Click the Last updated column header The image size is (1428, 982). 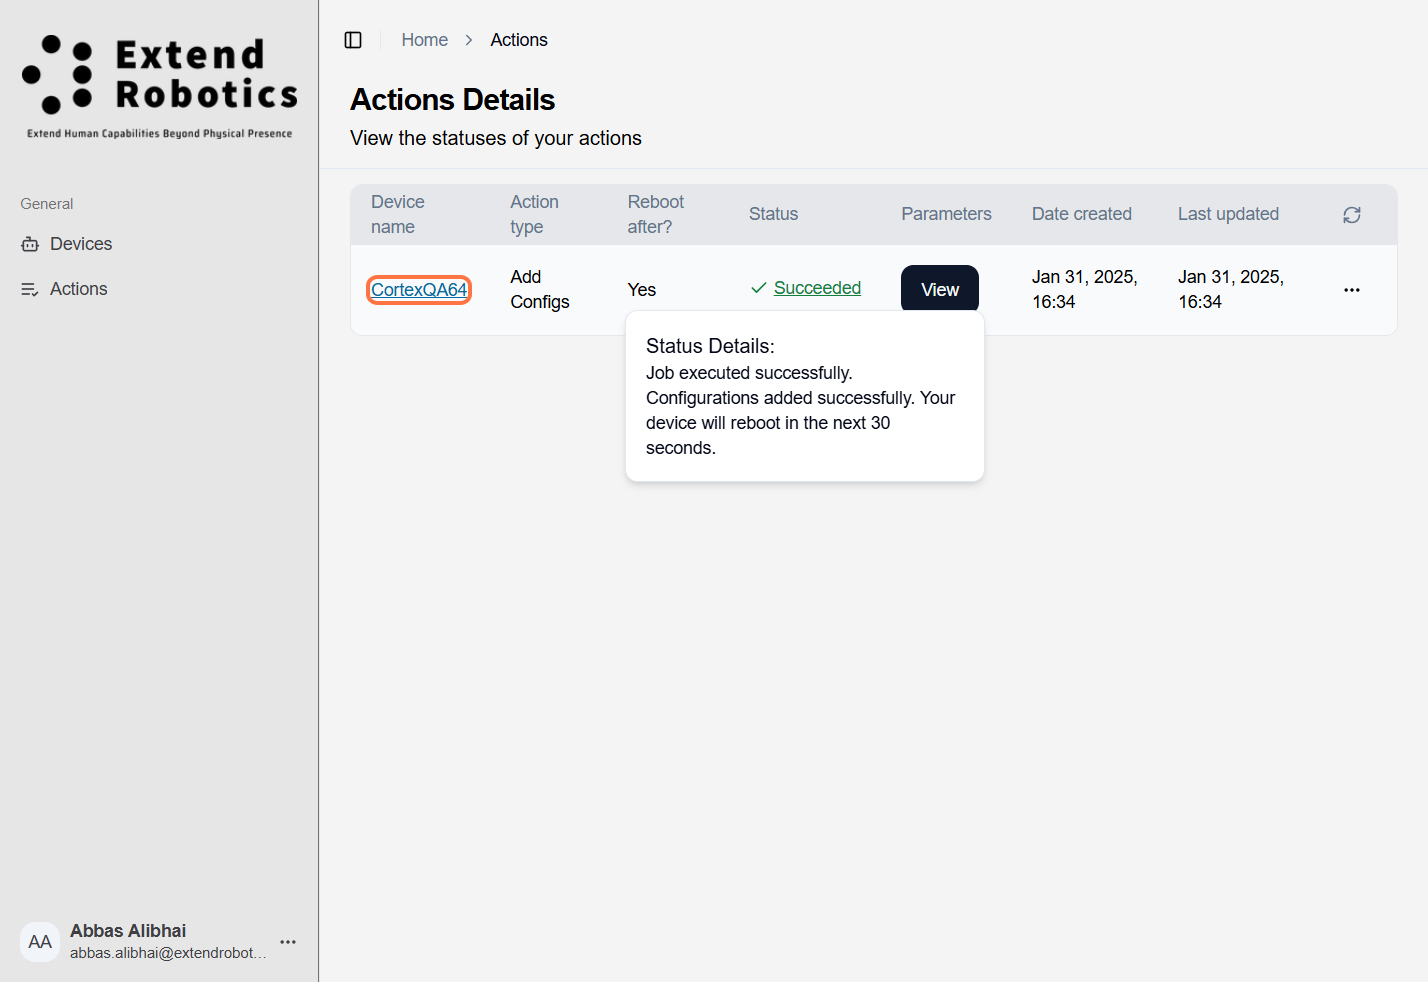tap(1228, 214)
